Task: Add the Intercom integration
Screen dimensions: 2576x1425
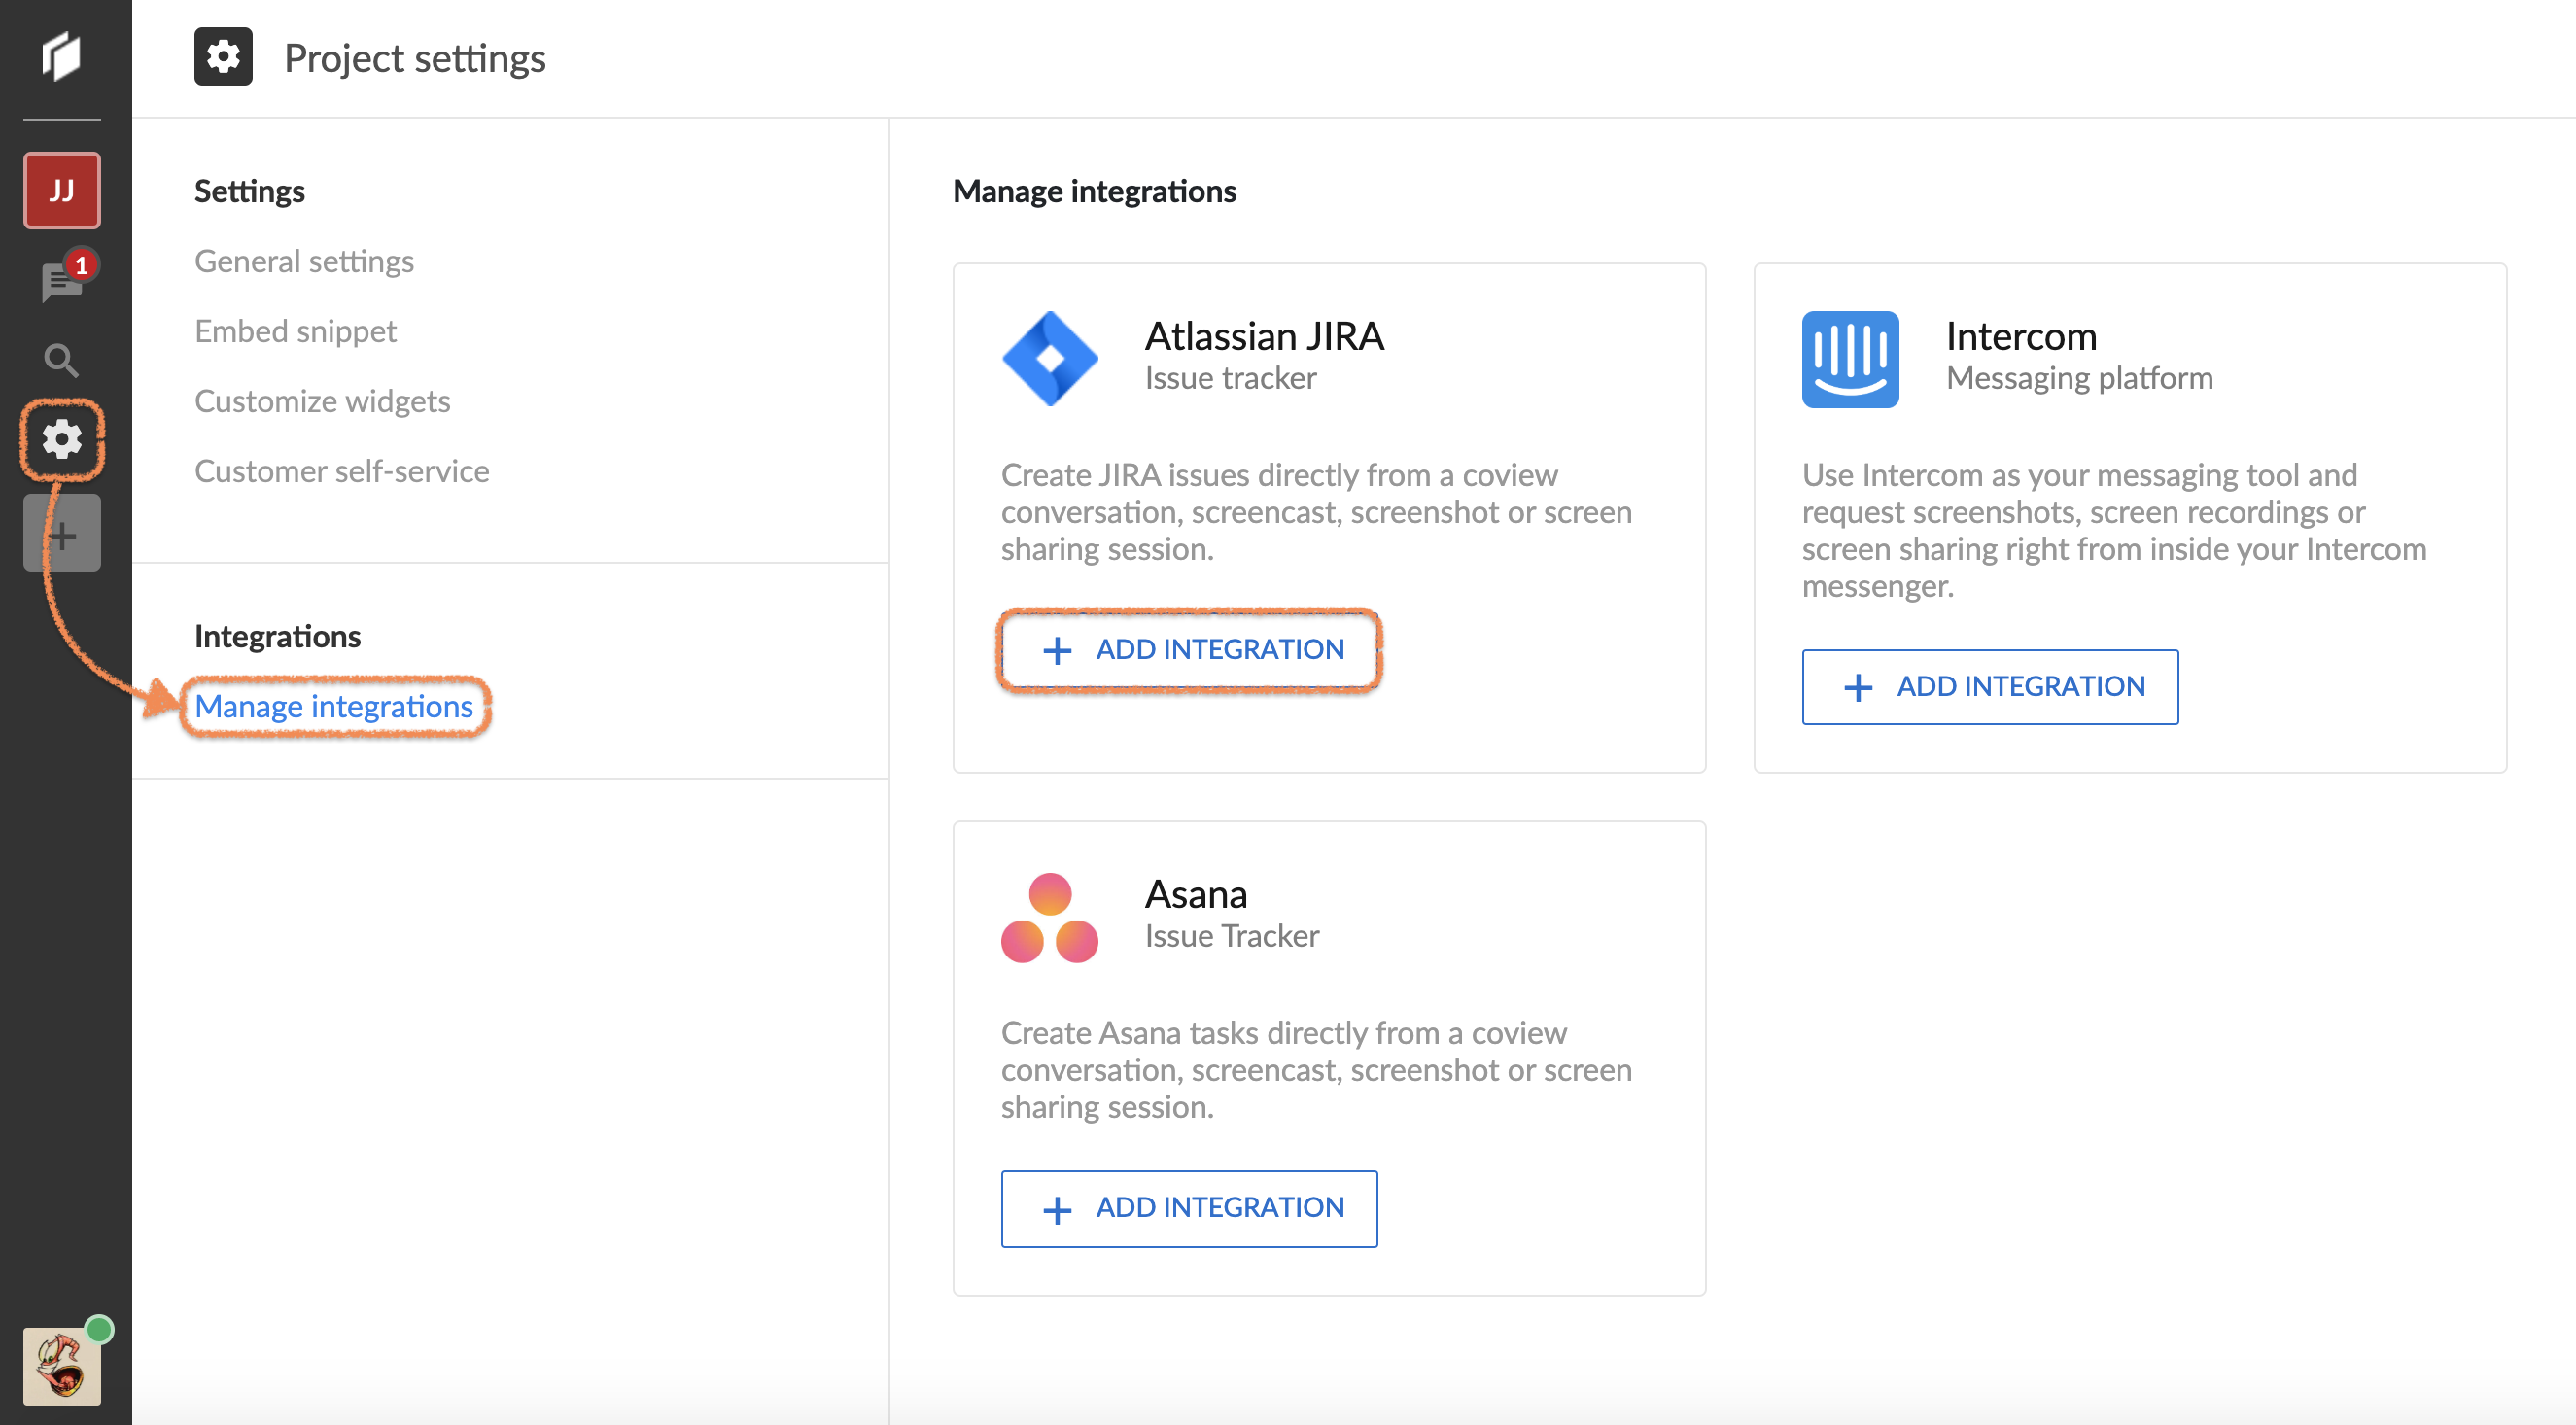Action: 1989,686
